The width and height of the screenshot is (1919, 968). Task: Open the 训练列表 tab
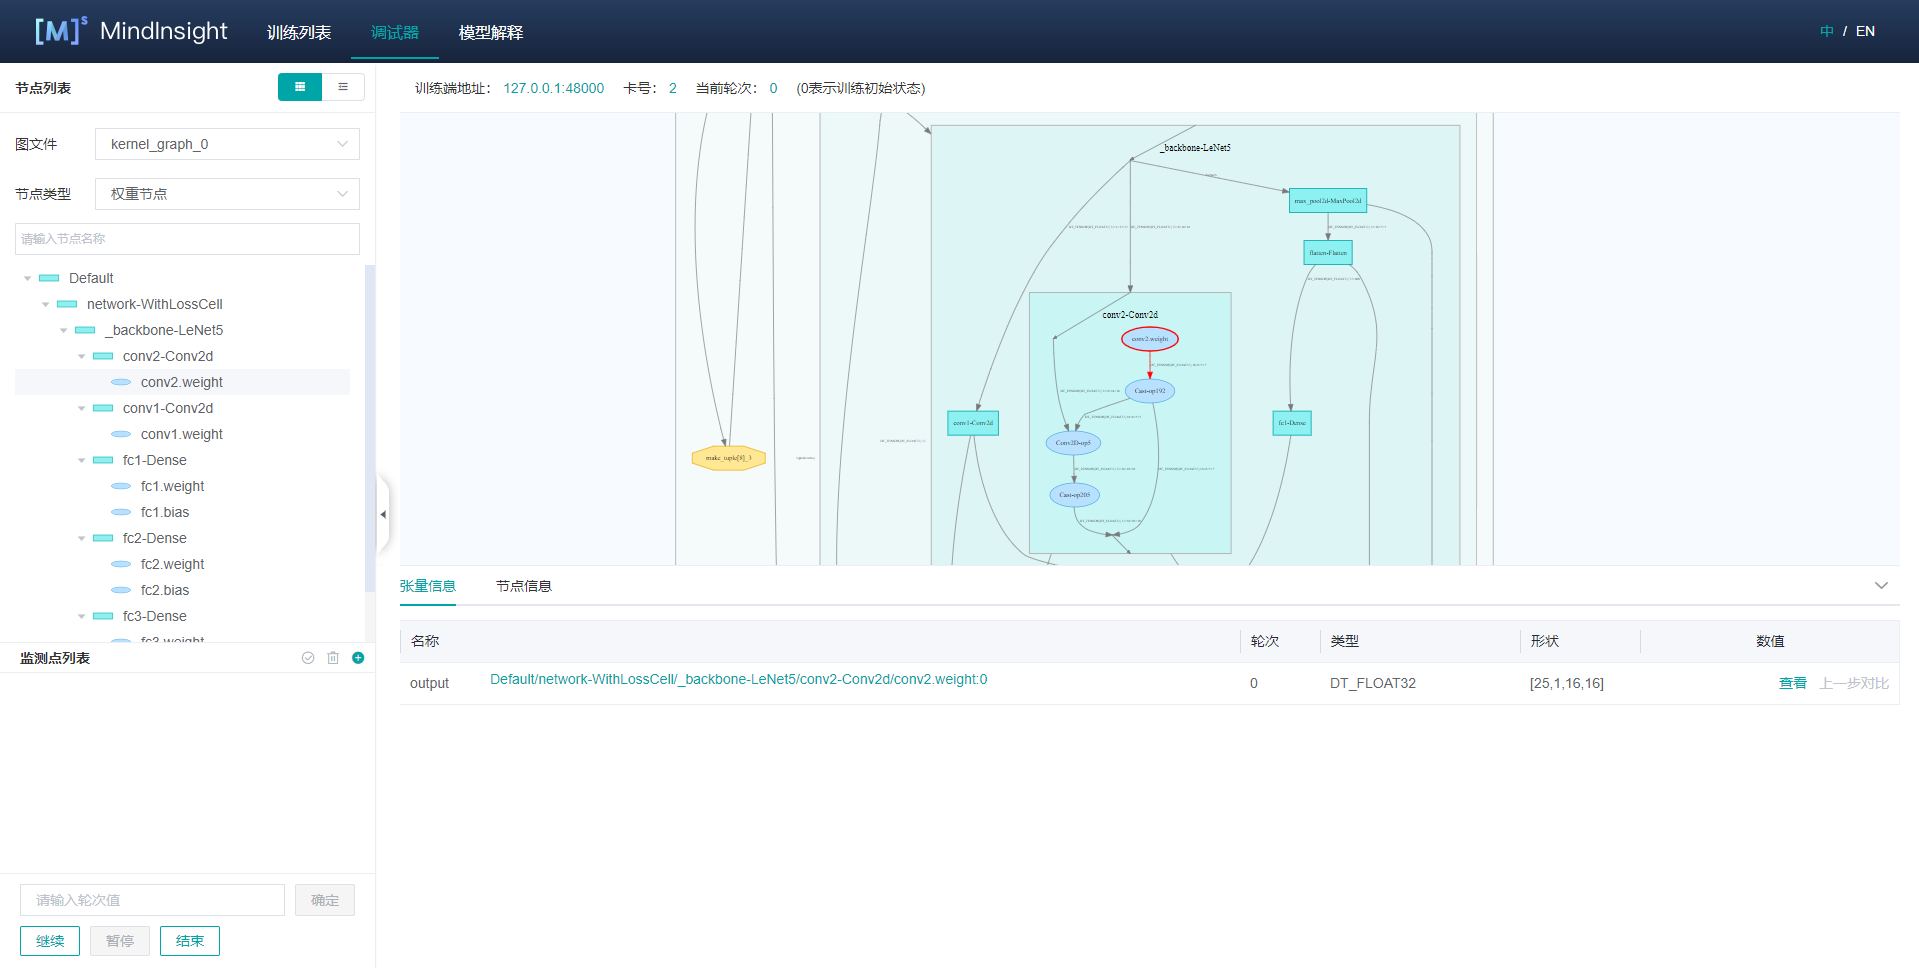[x=299, y=32]
